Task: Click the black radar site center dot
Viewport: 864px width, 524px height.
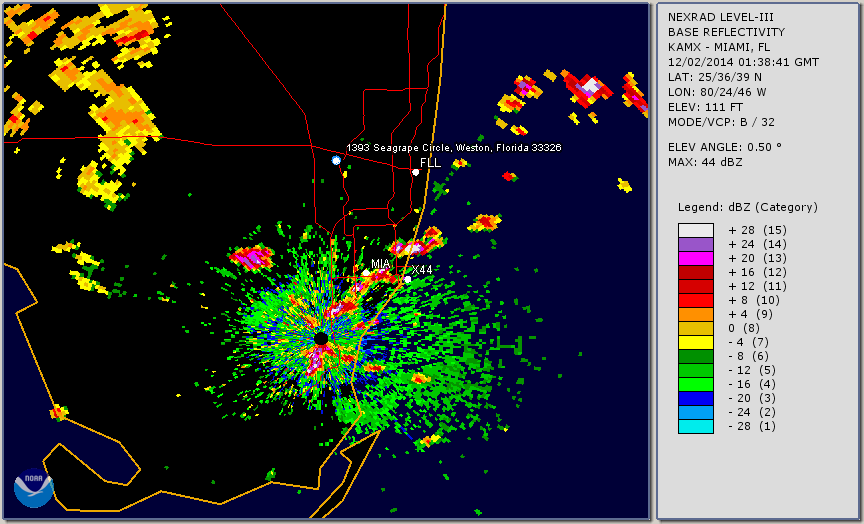Action: point(321,338)
